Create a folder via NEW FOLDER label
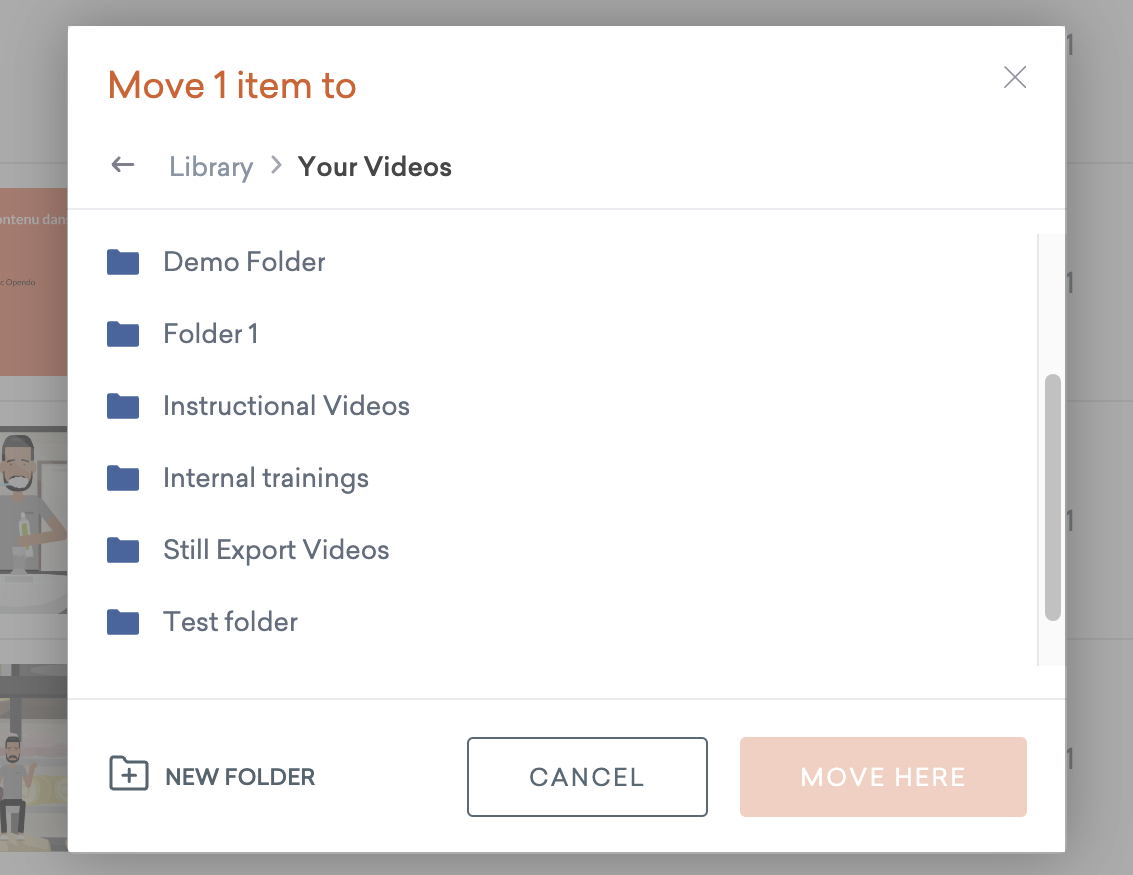Screen dimensions: 1133x875 pos(240,777)
